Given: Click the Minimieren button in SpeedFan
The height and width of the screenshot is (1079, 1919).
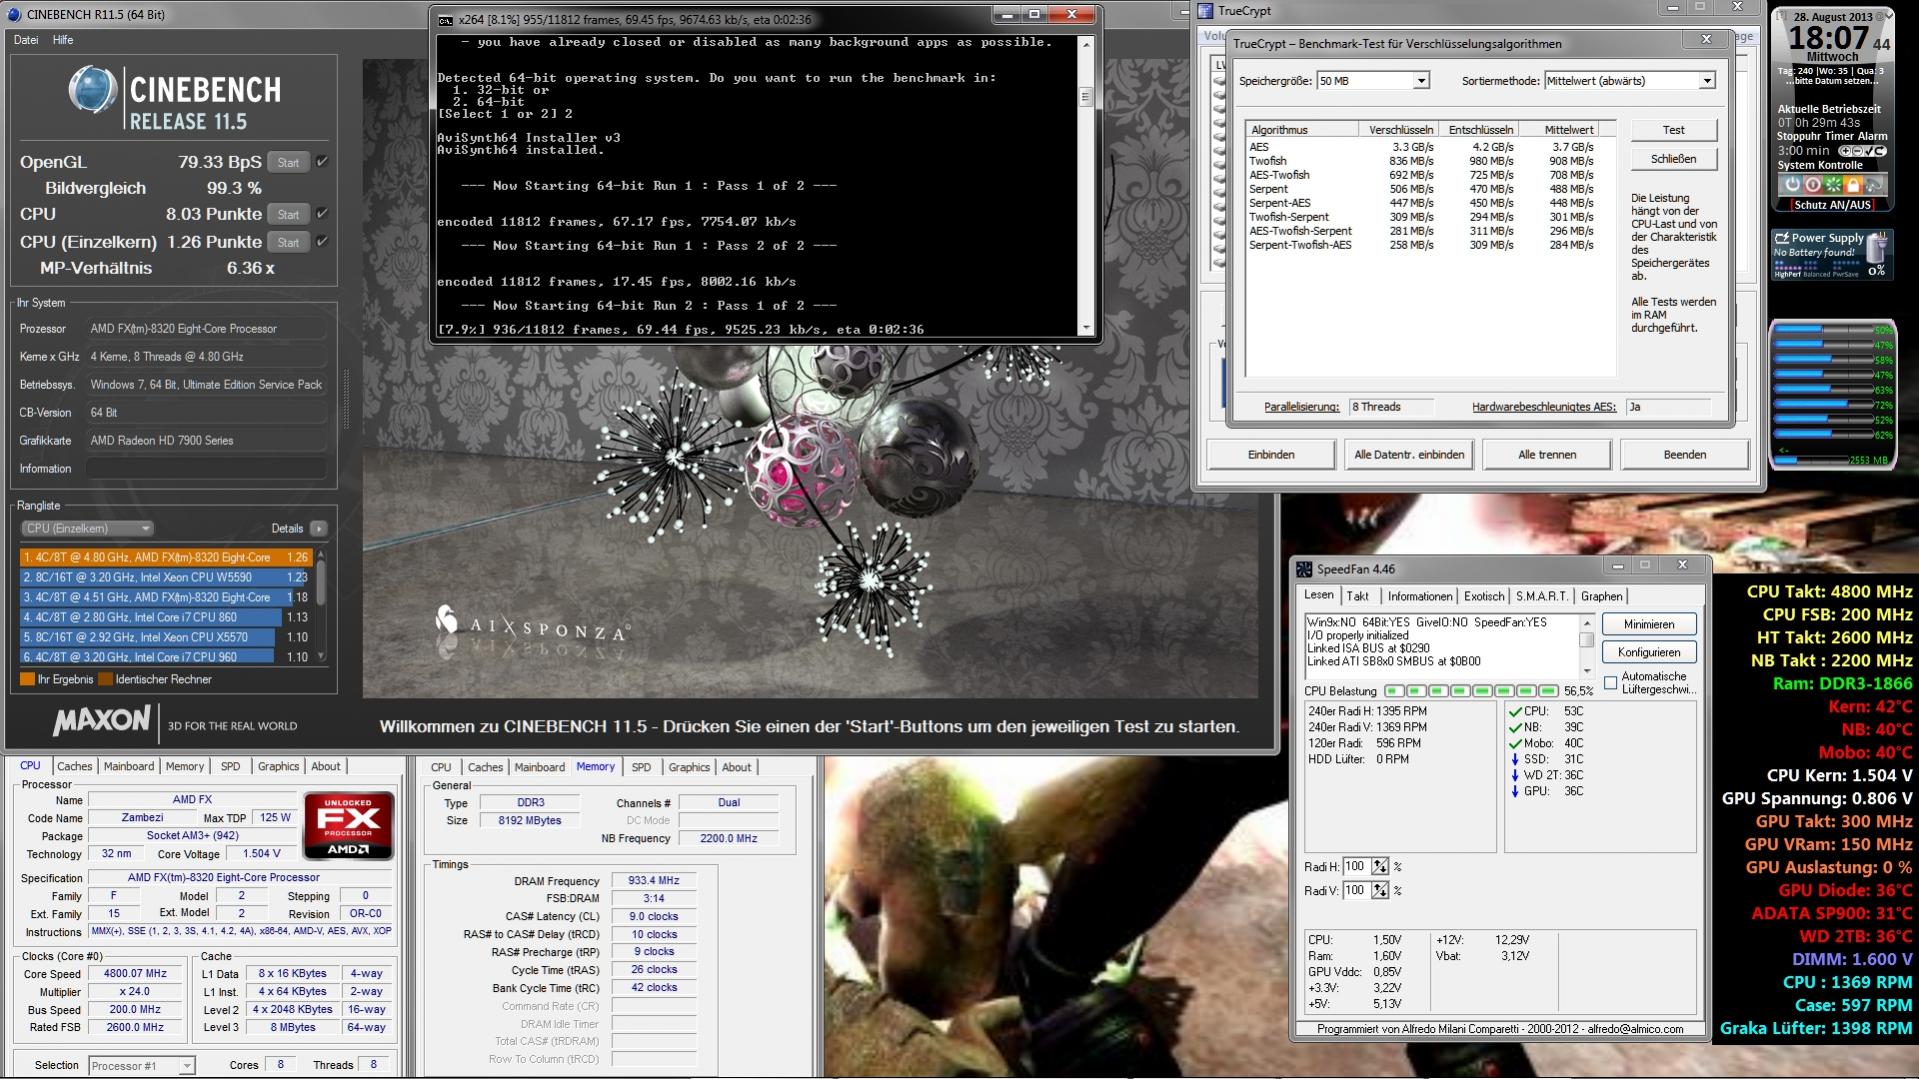Looking at the screenshot, I should 1649,624.
